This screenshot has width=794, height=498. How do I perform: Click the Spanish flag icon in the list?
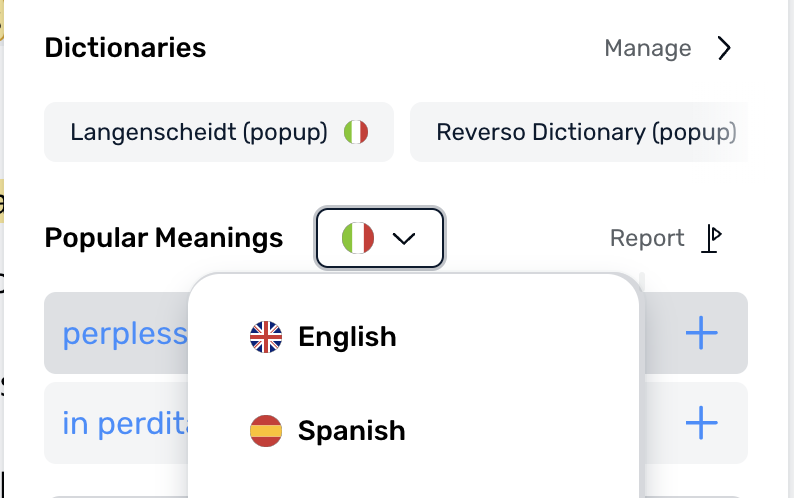(x=266, y=431)
